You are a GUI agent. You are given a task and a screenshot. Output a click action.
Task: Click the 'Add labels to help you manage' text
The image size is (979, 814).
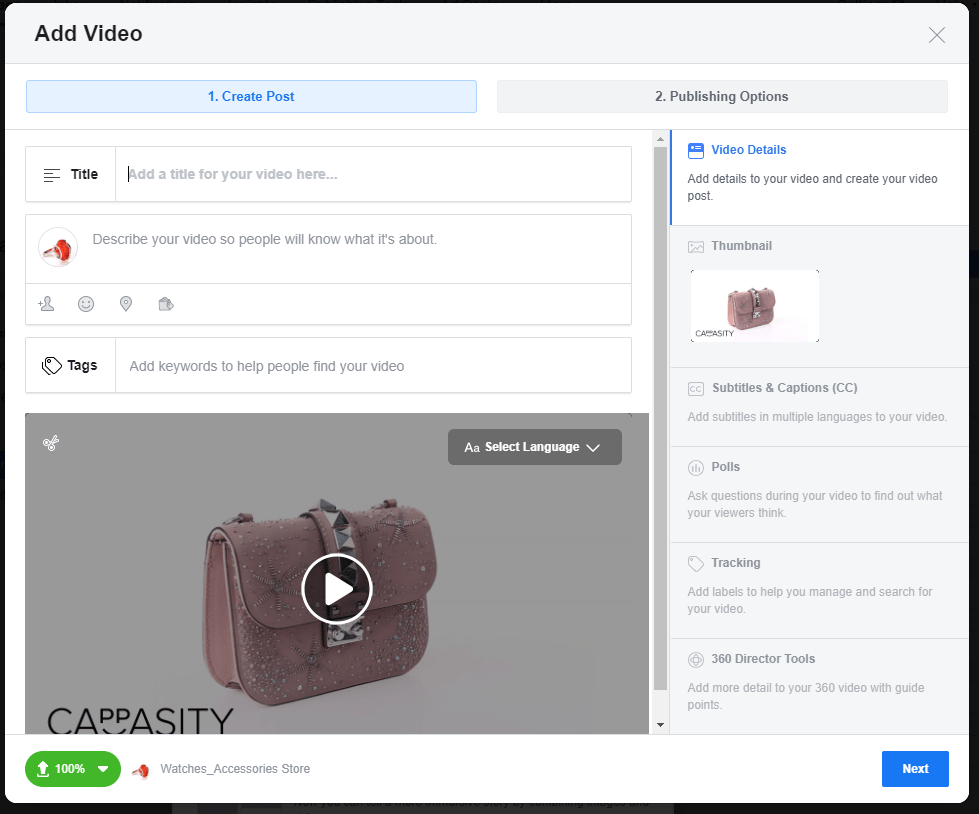point(810,601)
